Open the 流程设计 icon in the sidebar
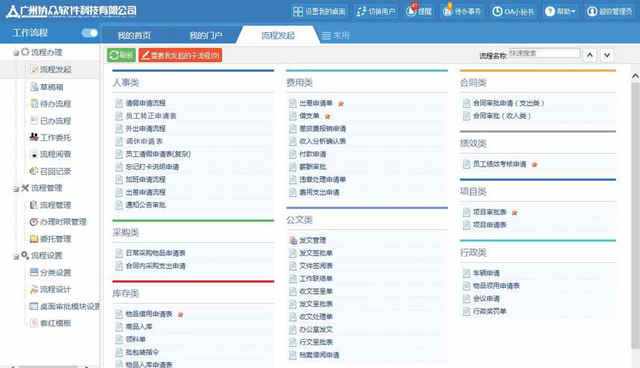The height and width of the screenshot is (368, 640). (x=34, y=289)
